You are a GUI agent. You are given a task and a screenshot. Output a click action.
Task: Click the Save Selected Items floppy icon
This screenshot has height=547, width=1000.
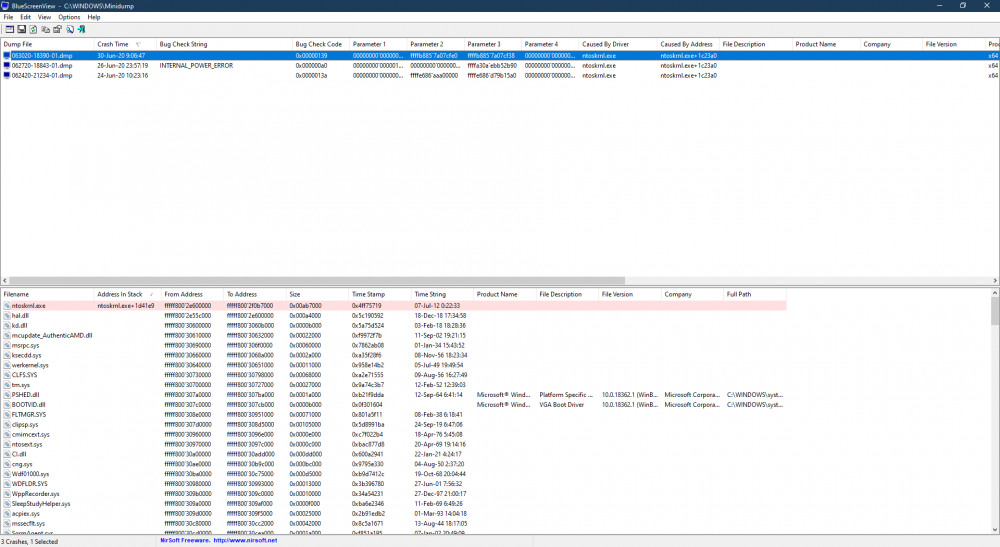click(21, 29)
